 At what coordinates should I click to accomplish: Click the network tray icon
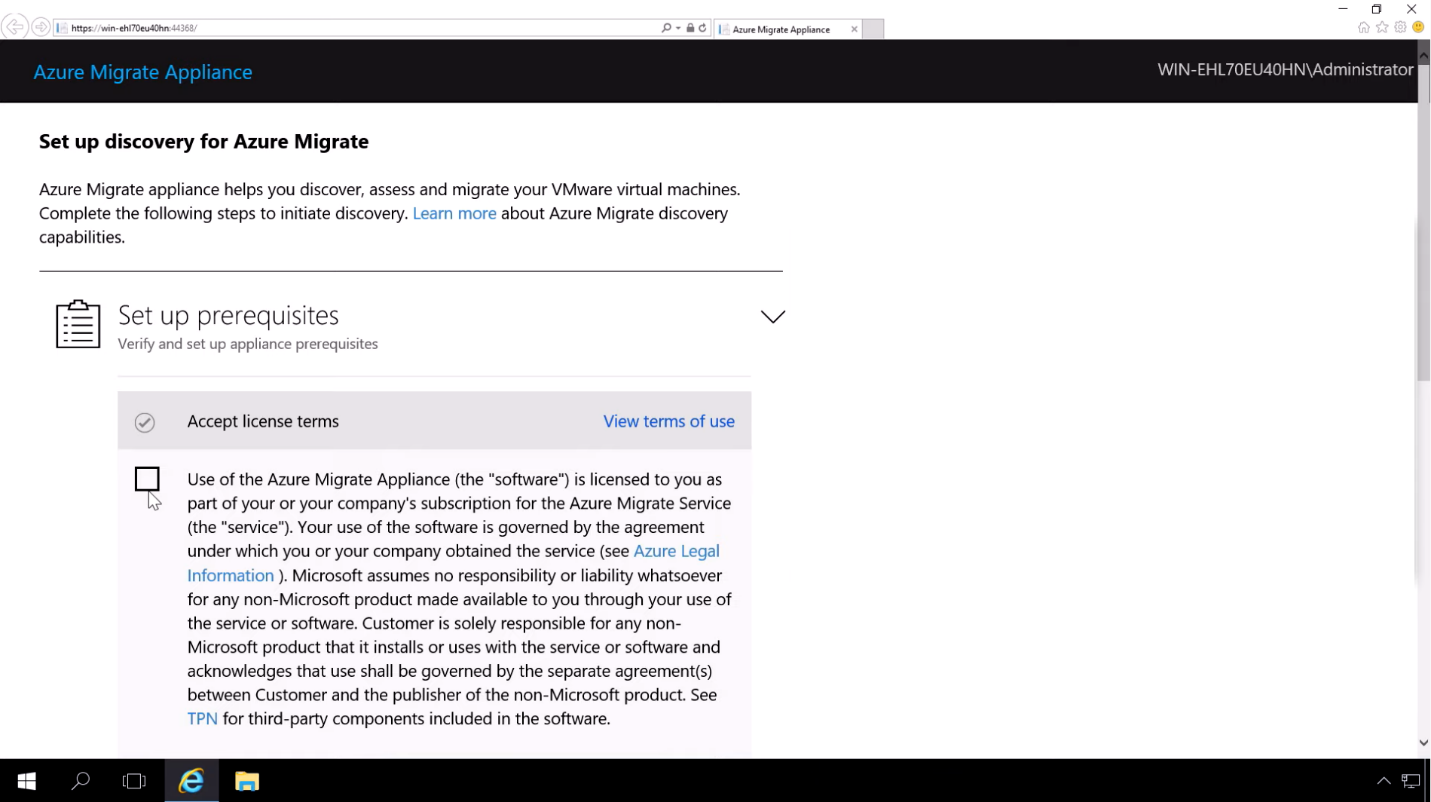pos(1411,781)
